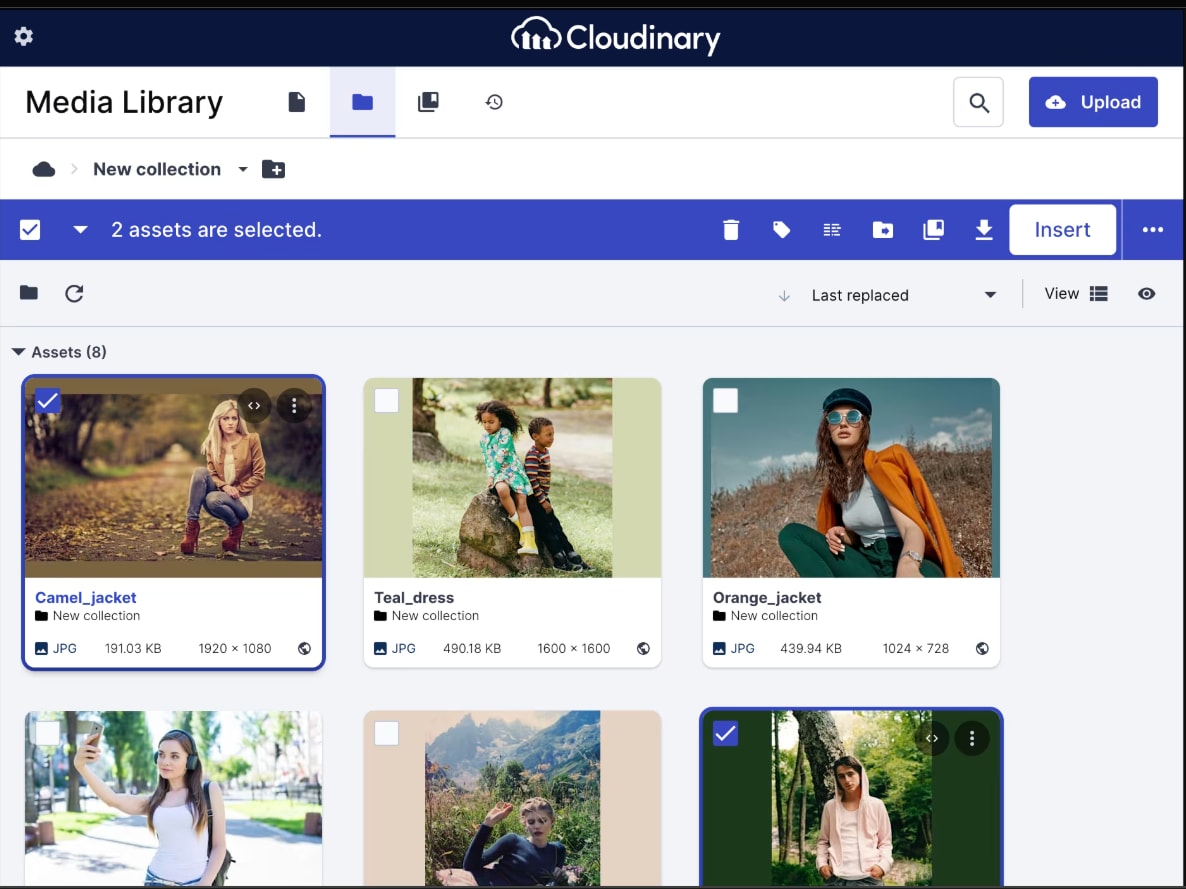Click the Upload button
This screenshot has height=889, width=1186.
pyautogui.click(x=1093, y=102)
